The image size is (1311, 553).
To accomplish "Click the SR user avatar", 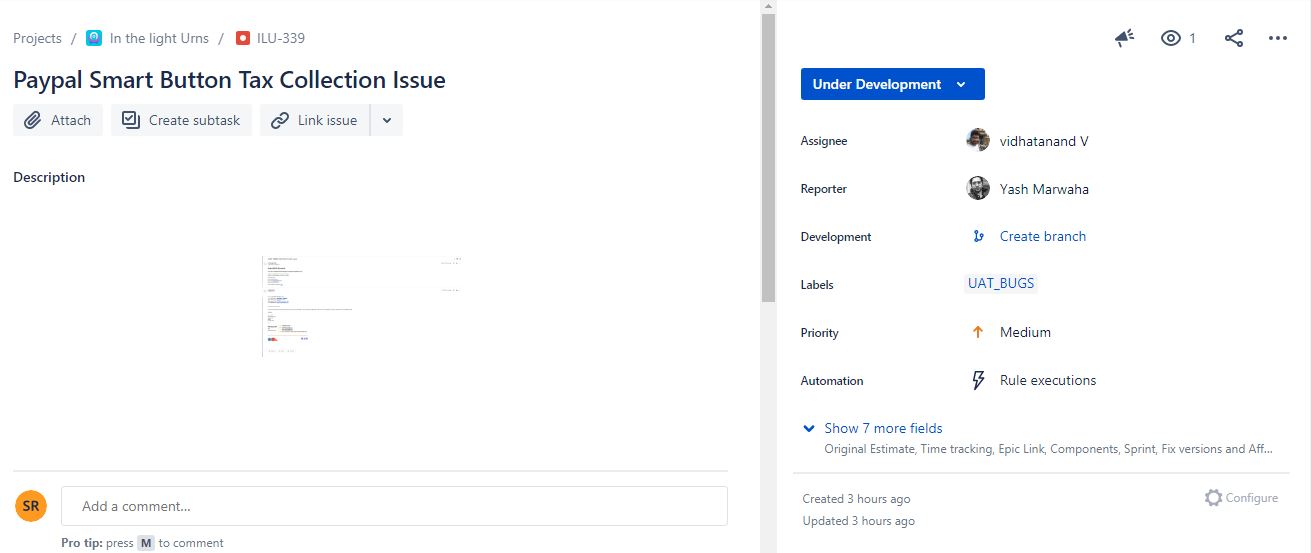I will click(31, 506).
